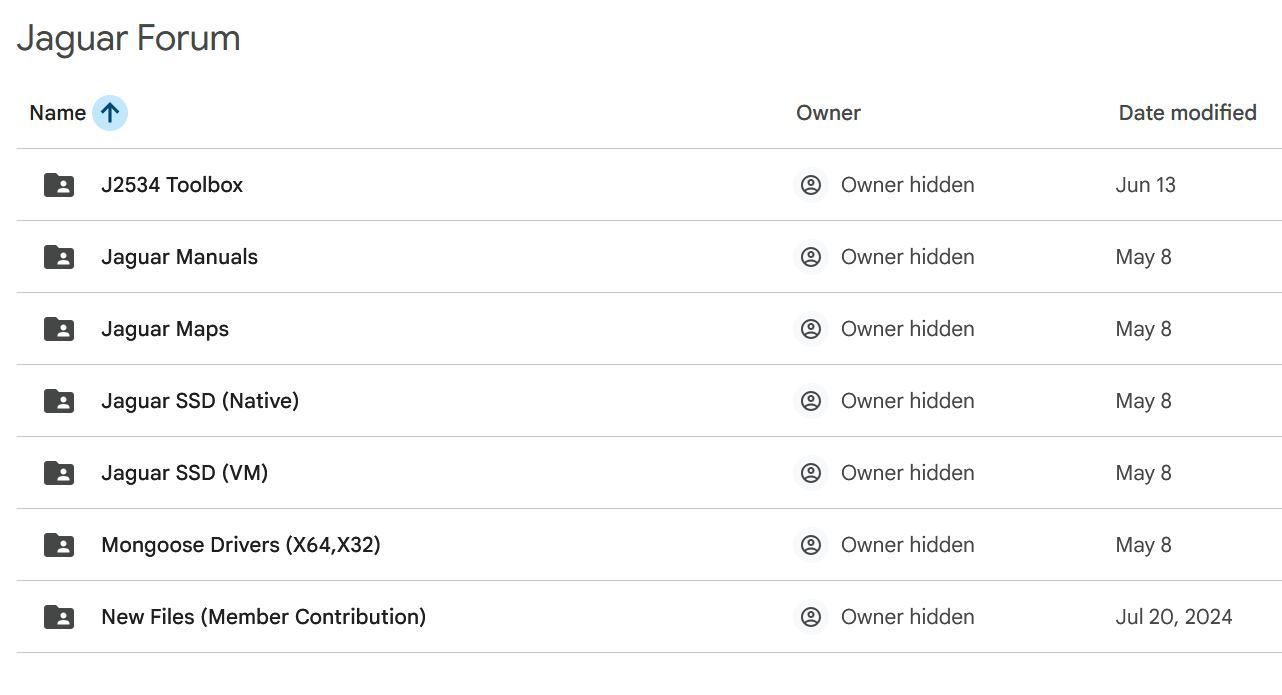Click the Jaguar Manuals shared folder icon
Screen dimensions: 1282x695
coord(59,257)
